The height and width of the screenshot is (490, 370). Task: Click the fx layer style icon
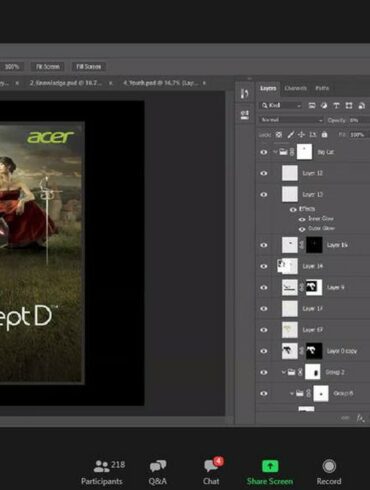360,418
